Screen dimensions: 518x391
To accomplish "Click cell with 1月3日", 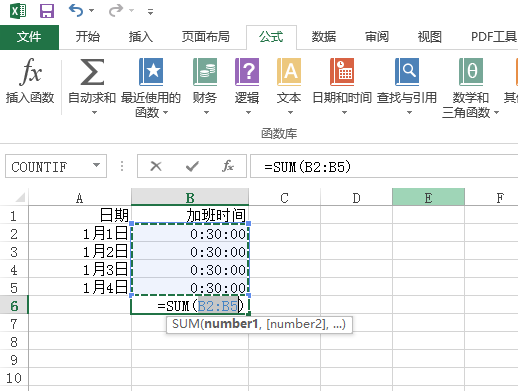I will click(x=80, y=270).
